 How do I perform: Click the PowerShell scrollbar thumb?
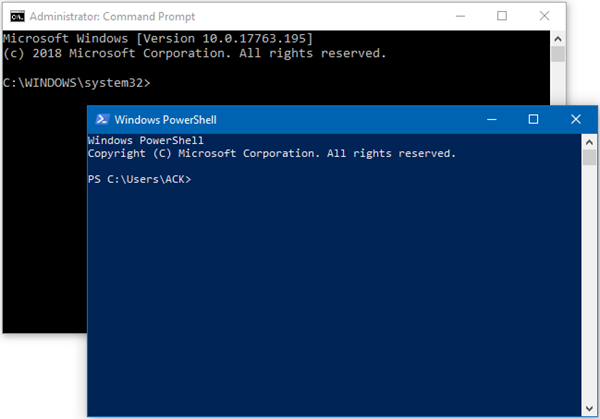(590, 158)
